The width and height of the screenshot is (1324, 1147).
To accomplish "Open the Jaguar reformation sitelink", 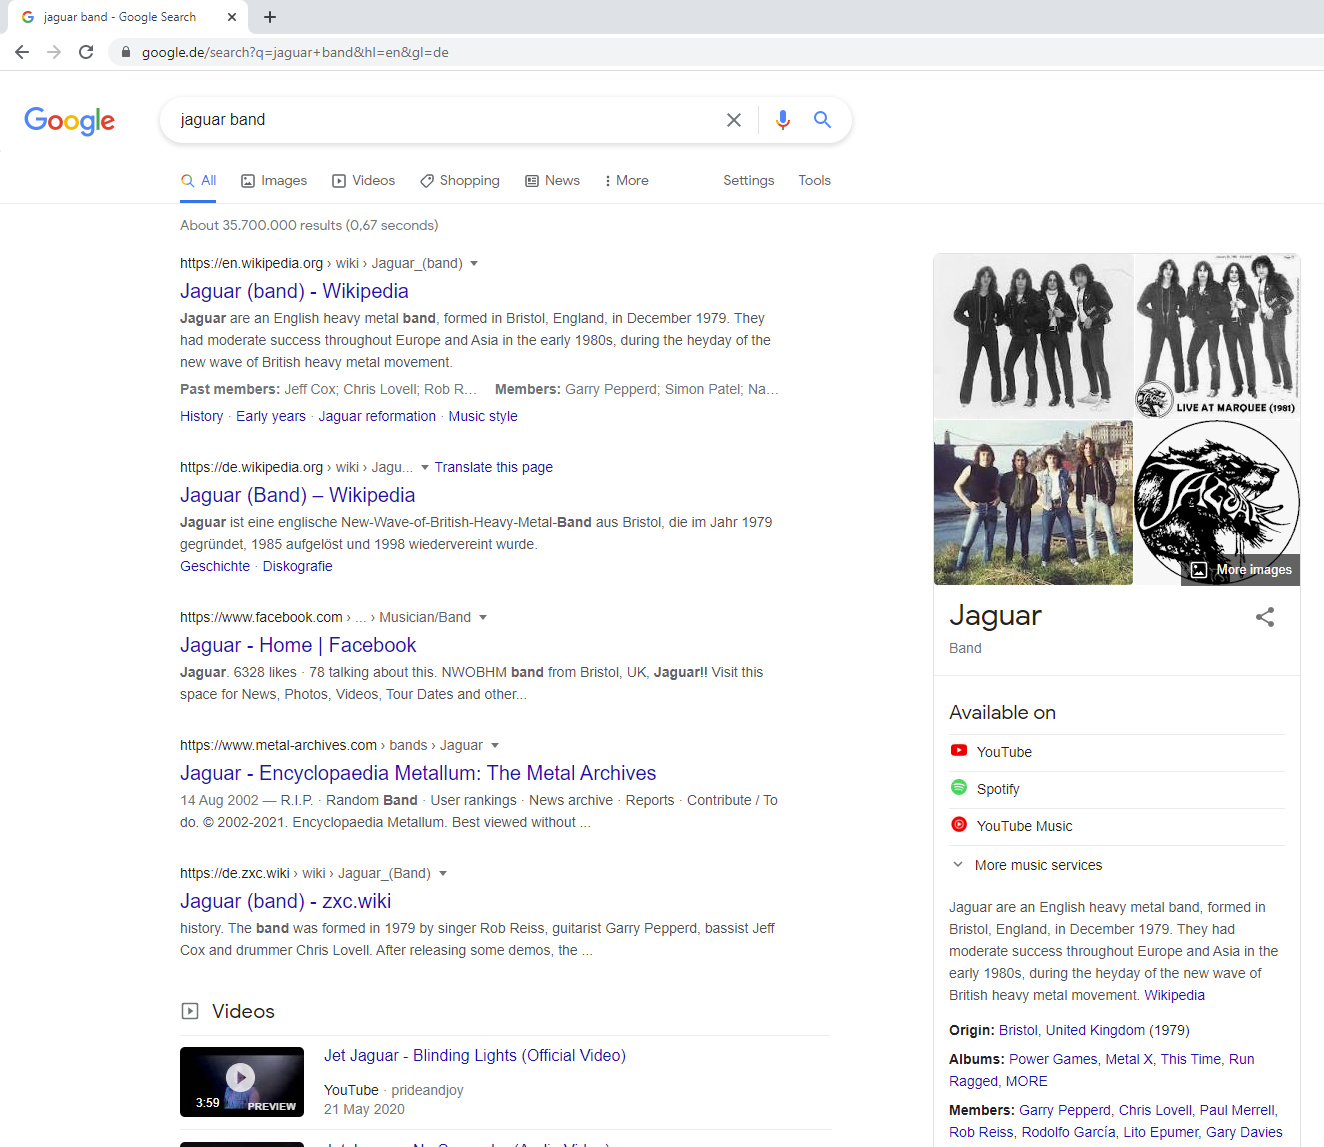I will (377, 416).
